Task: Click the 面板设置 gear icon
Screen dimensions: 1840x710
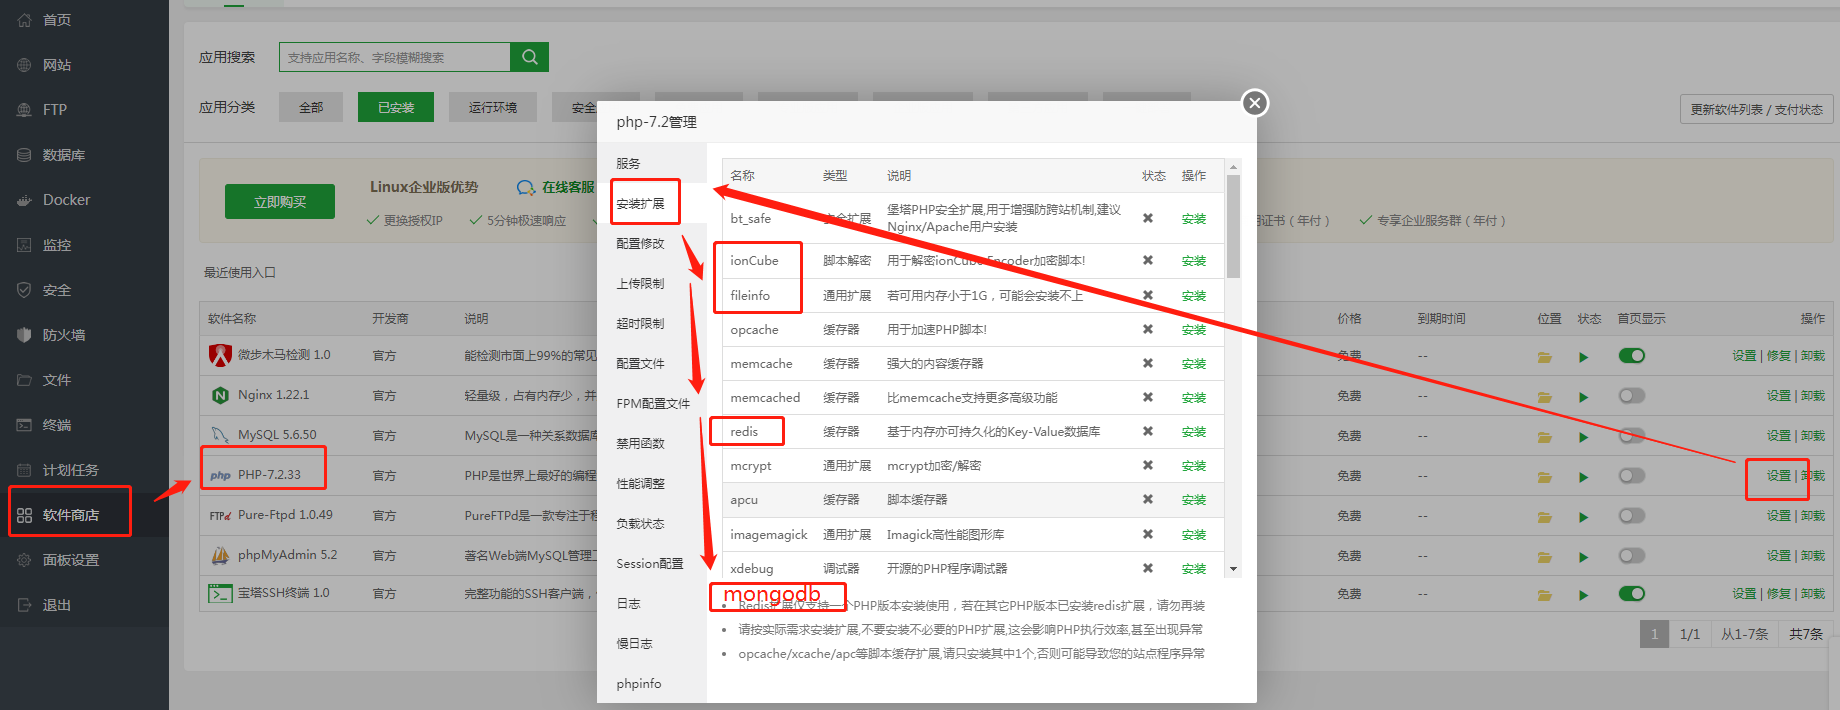Action: (24, 560)
